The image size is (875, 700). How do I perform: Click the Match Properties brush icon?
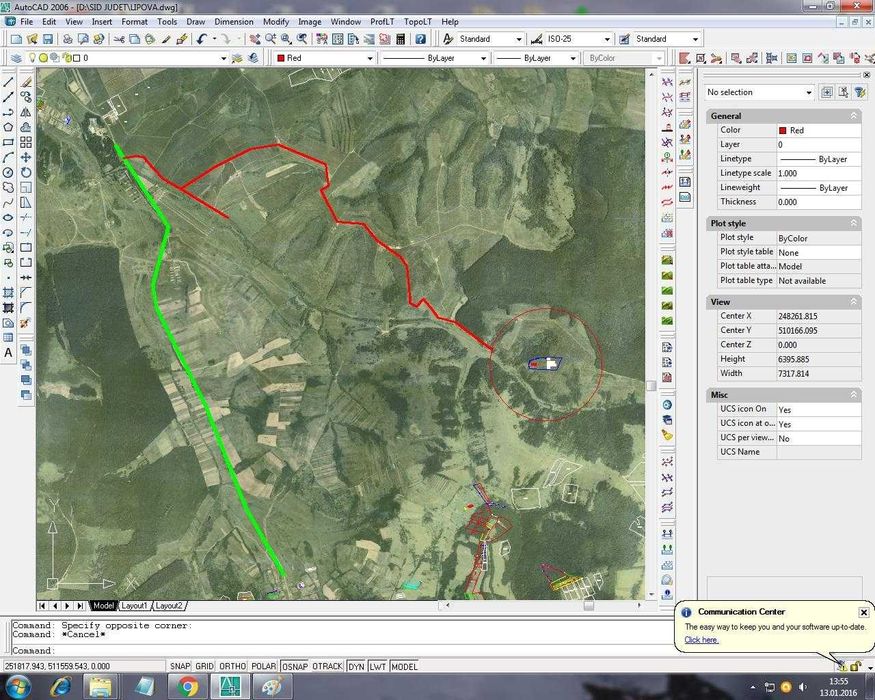[182, 39]
